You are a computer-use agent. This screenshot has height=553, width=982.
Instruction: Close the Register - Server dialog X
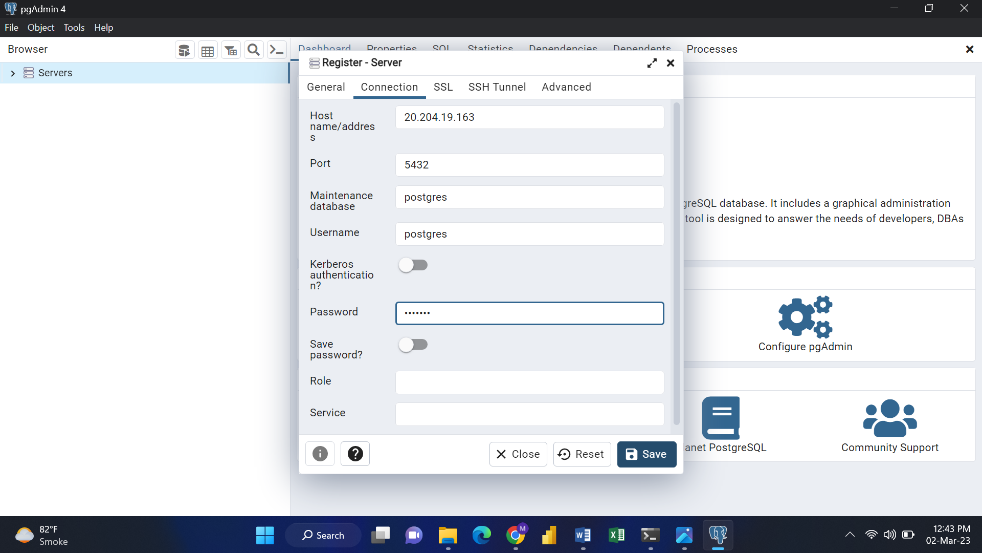[x=670, y=63]
